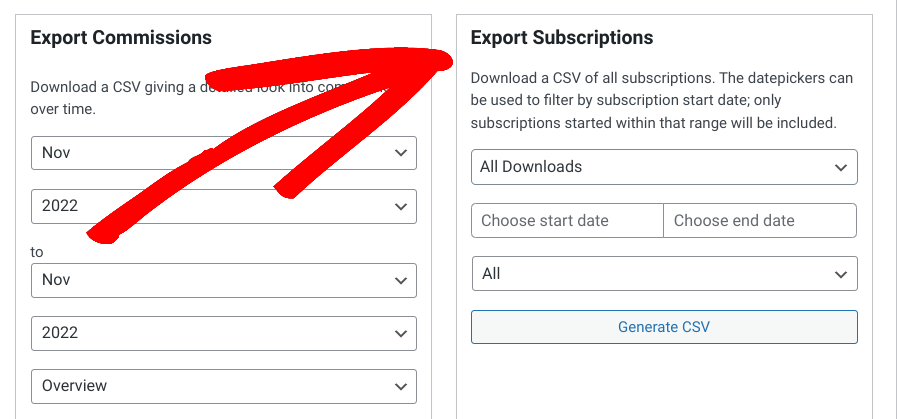Screen dimensions: 897x419
Task: Click the "to" label between date ranges
Action: click(x=37, y=252)
